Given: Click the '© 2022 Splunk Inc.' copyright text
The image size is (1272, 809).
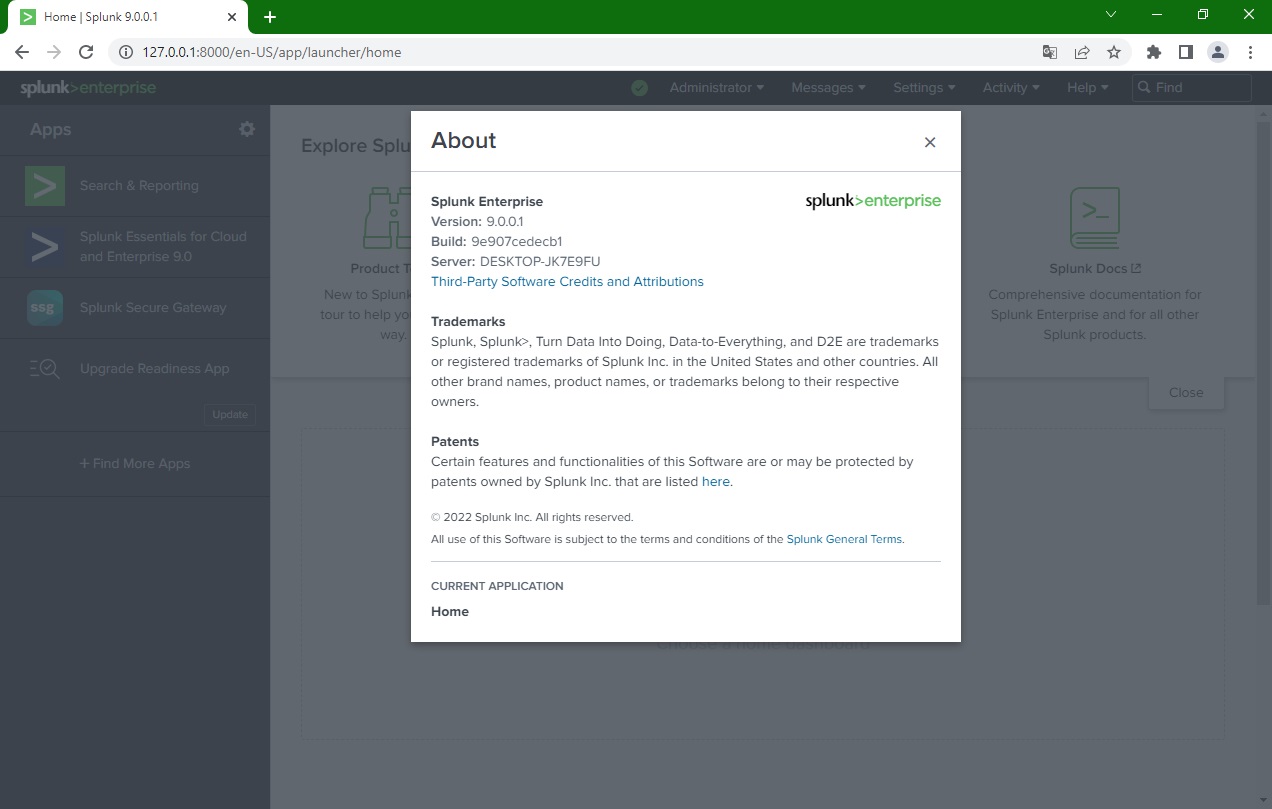Looking at the screenshot, I should [x=532, y=517].
